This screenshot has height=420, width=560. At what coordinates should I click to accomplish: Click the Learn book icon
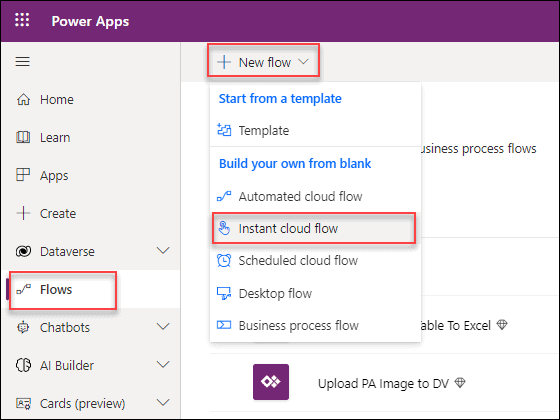[x=23, y=137]
